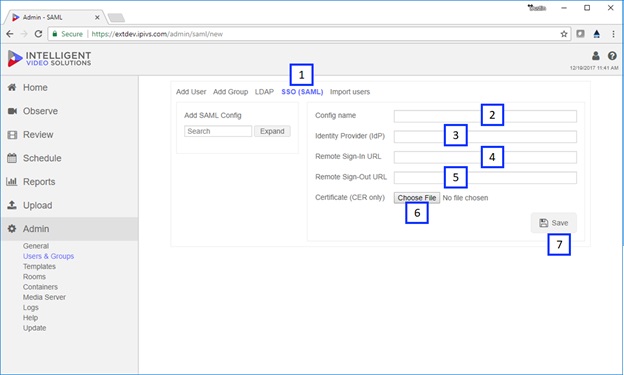This screenshot has height=375, width=624.
Task: Open the Containers admin link
Action: pos(40,287)
